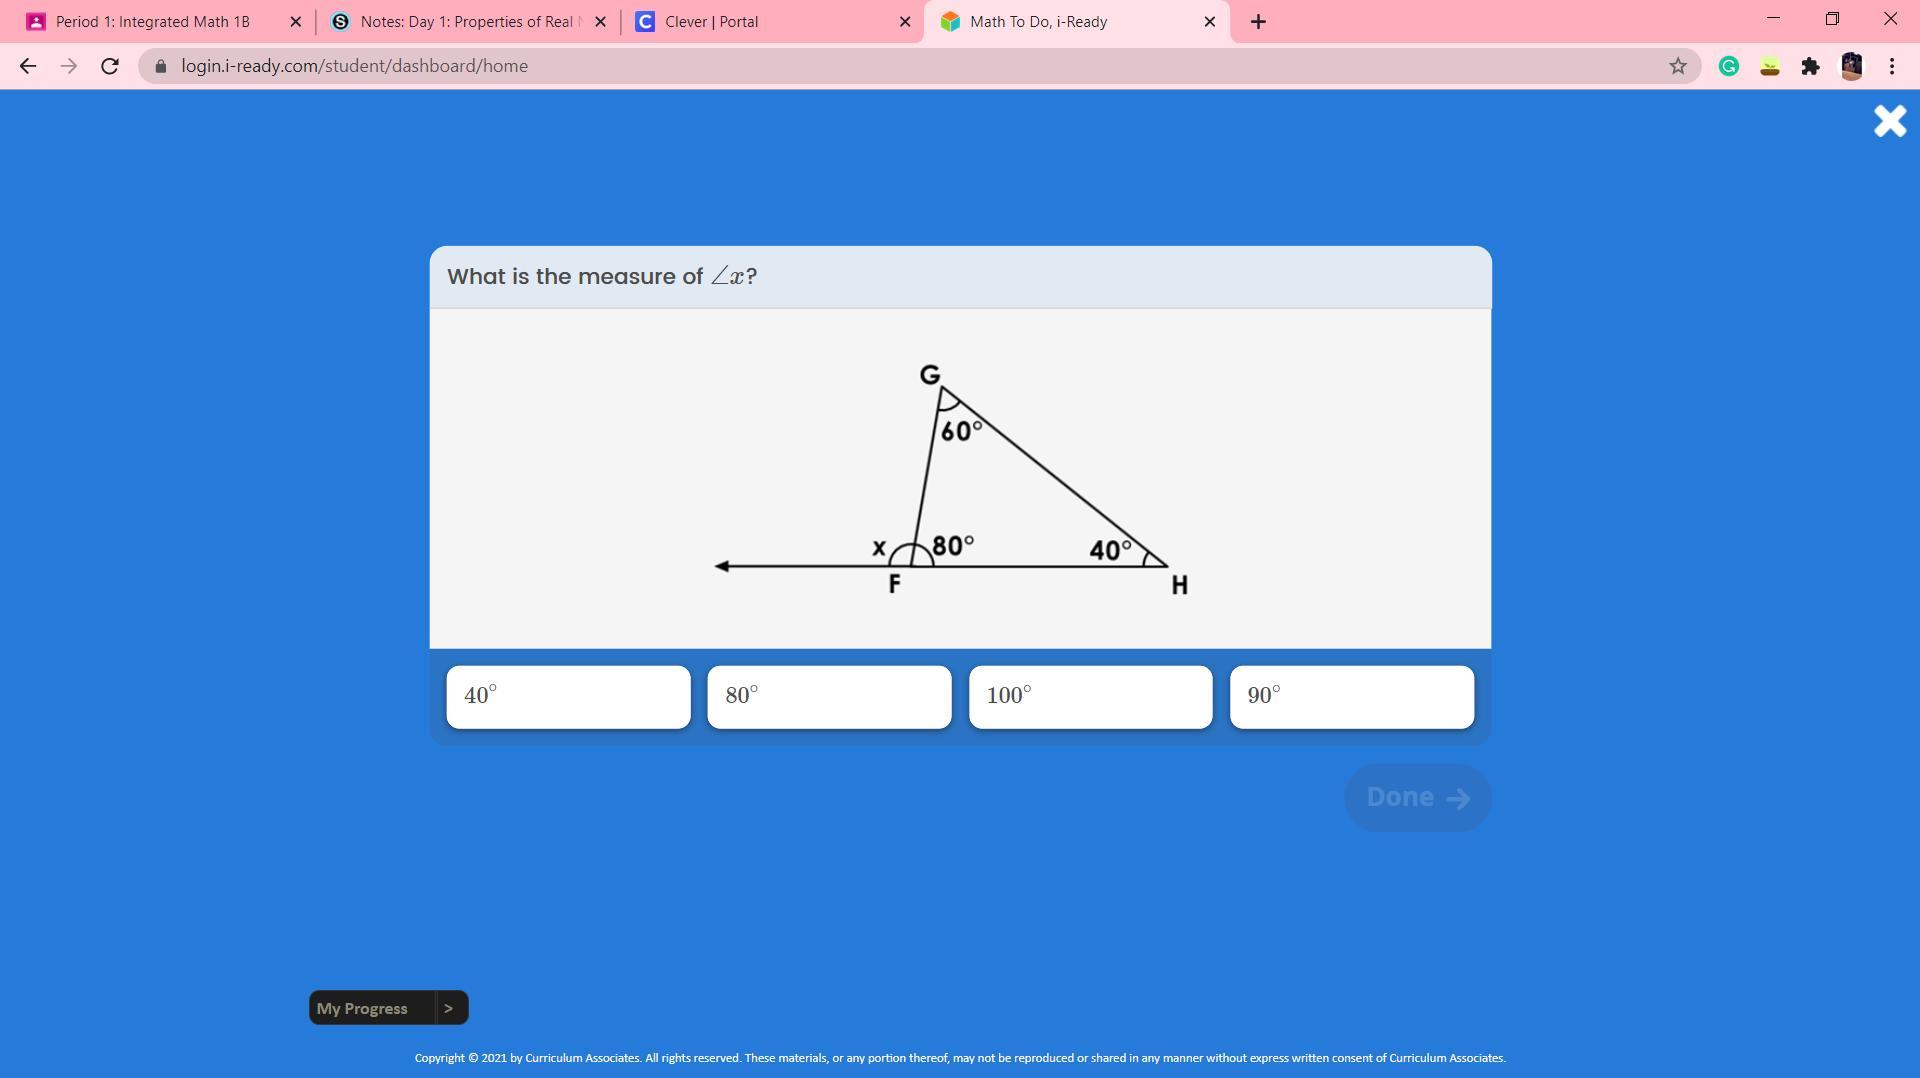Close the Clever Portal tab

pyautogui.click(x=905, y=22)
